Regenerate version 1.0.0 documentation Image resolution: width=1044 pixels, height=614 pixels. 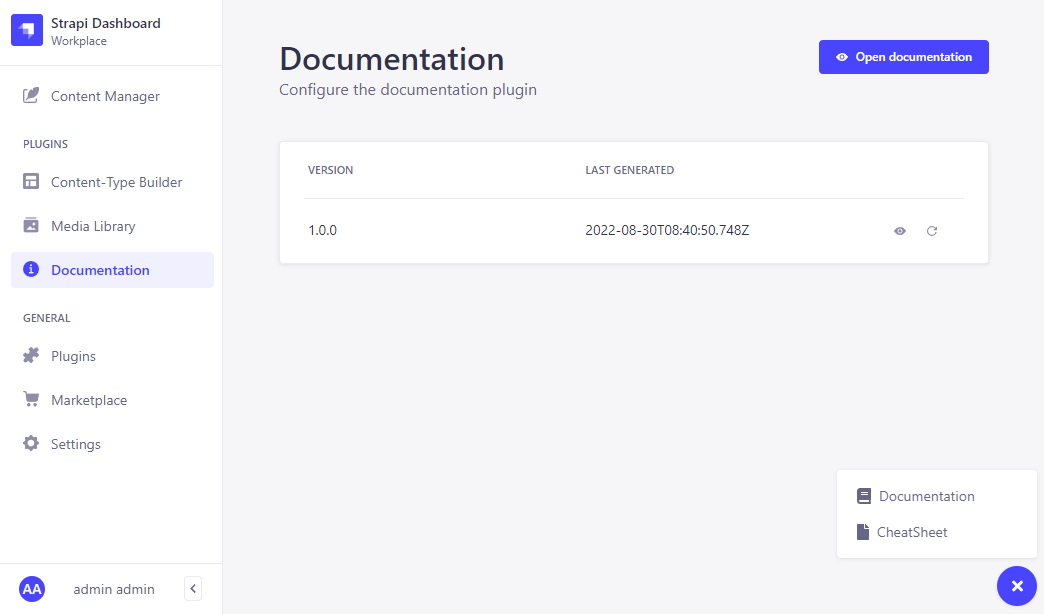pos(931,231)
